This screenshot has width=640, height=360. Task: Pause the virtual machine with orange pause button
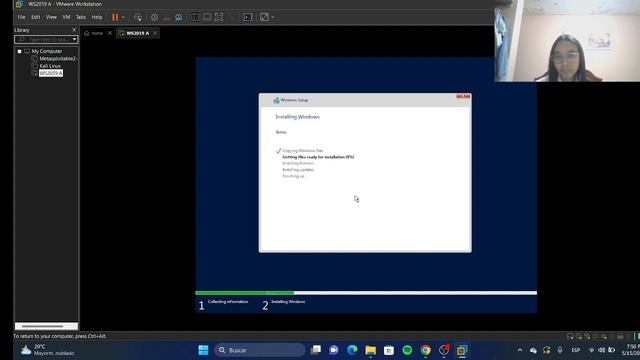tap(115, 17)
